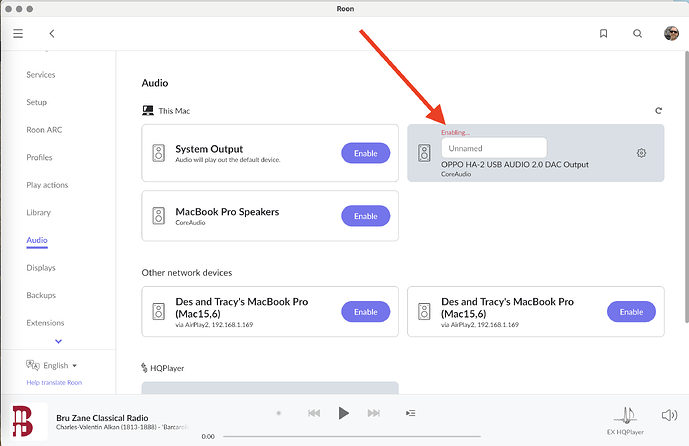The height and width of the screenshot is (446, 689).
Task: Skip to the previous track
Action: point(314,413)
